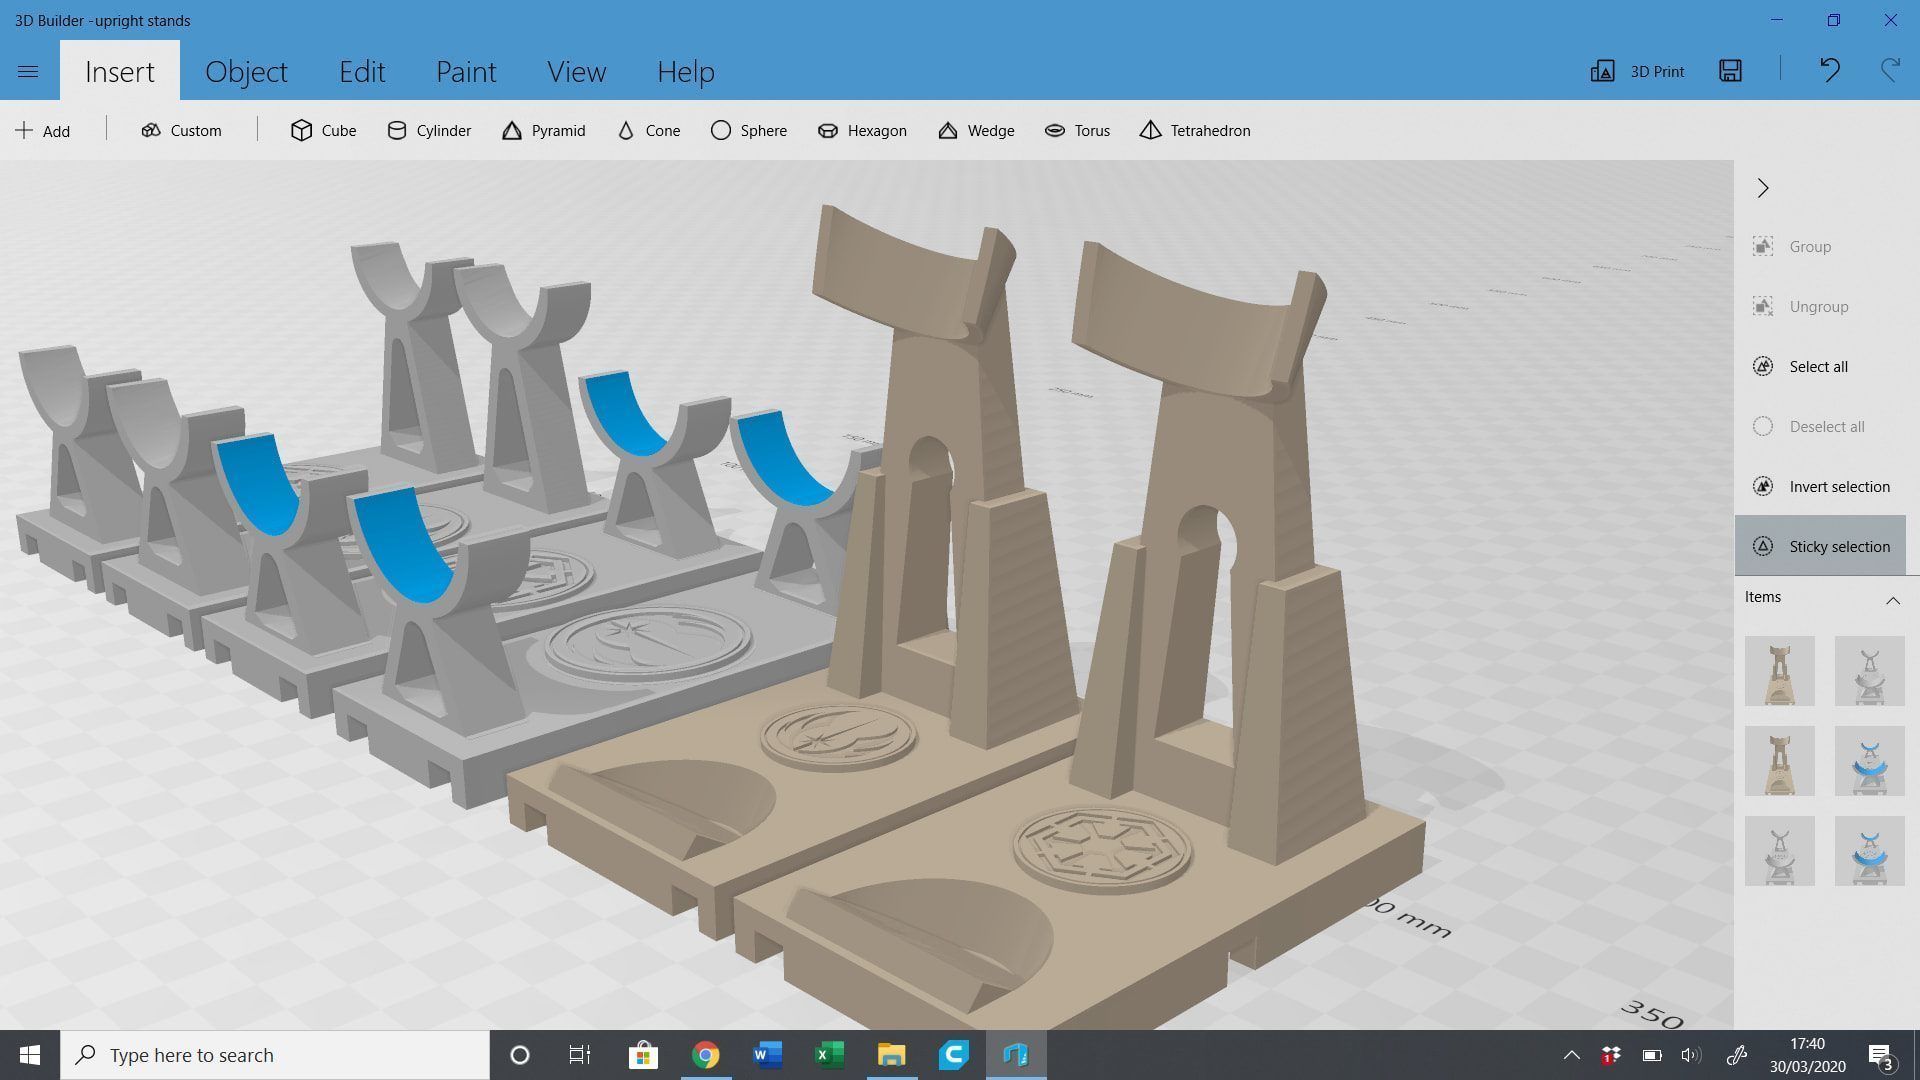Insert a Pyramid
The height and width of the screenshot is (1080, 1920).
(543, 131)
